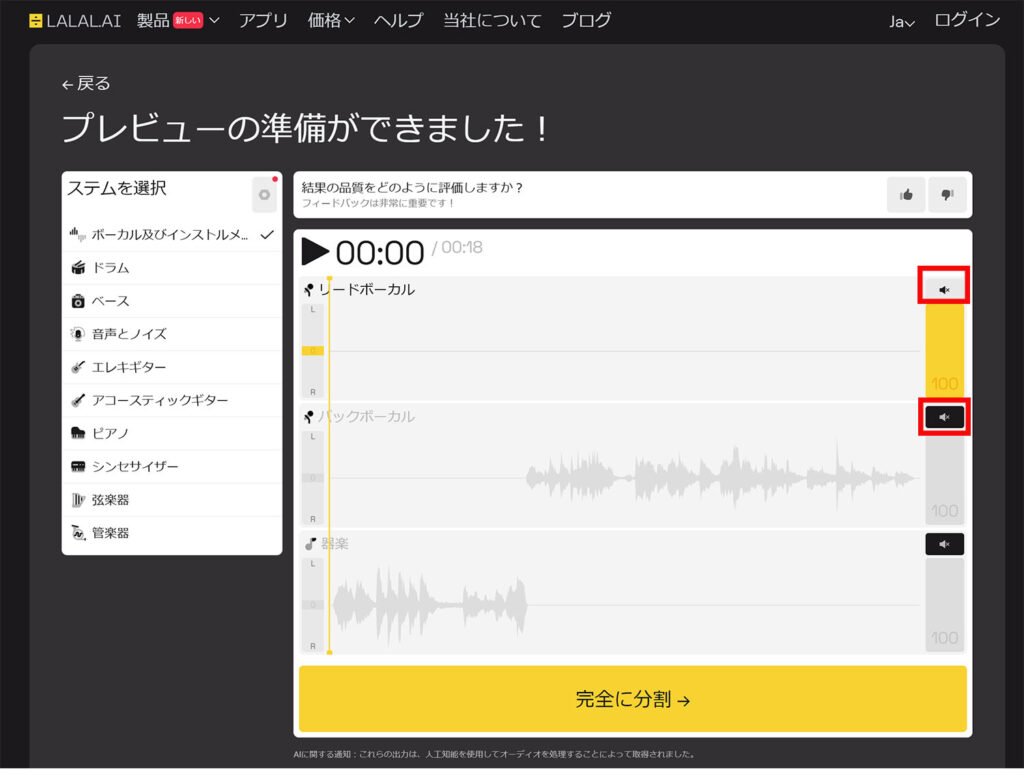Click the 戻る link
Viewport: 1024px width, 782px height.
(x=85, y=85)
